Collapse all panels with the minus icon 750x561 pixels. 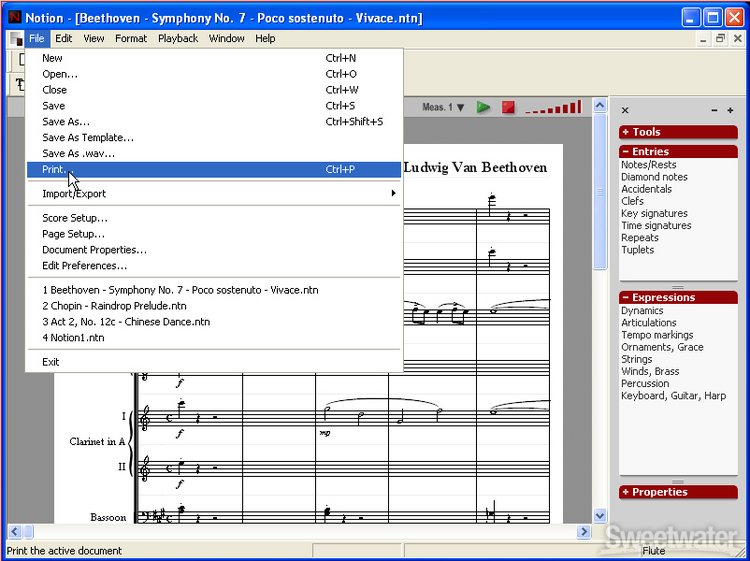tap(714, 110)
